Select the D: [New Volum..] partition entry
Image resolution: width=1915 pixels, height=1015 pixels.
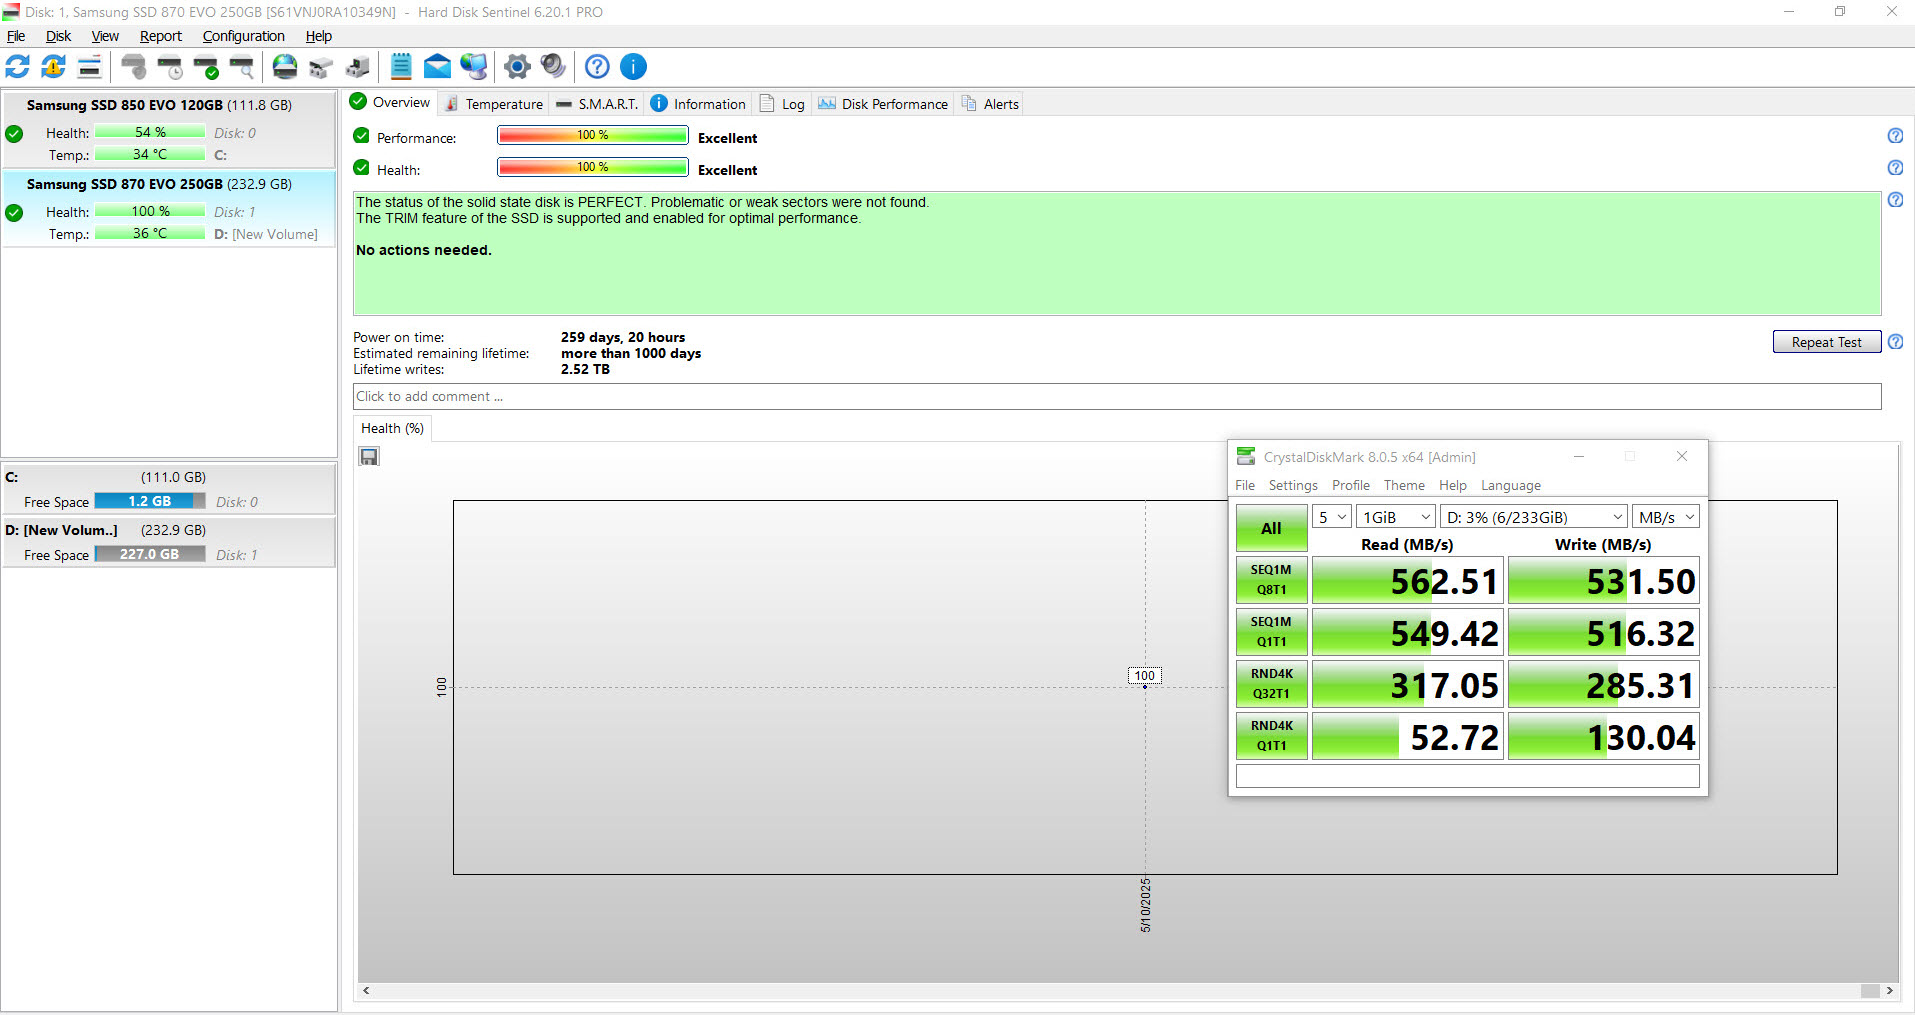169,542
